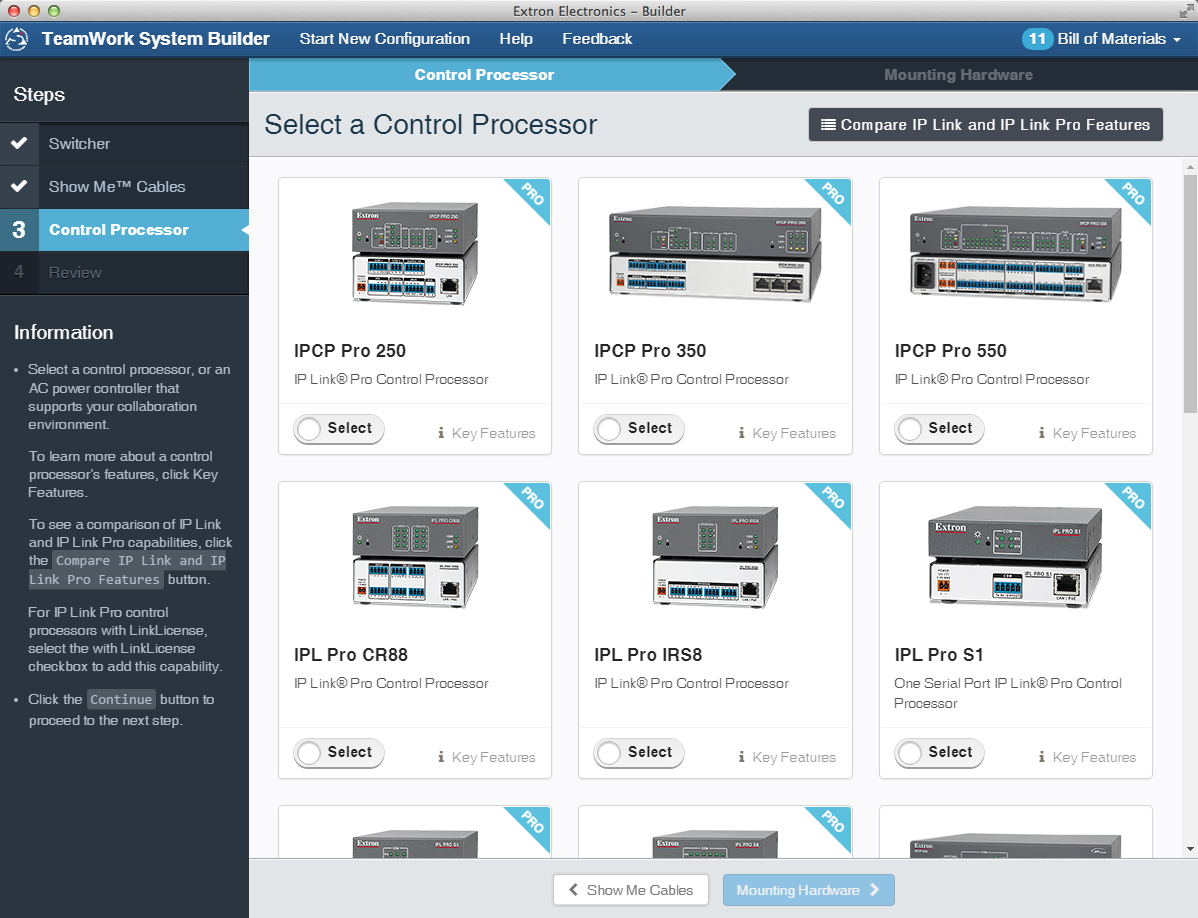Click the IPL Pro CR88 product image
The height and width of the screenshot is (918, 1198).
coord(415,556)
